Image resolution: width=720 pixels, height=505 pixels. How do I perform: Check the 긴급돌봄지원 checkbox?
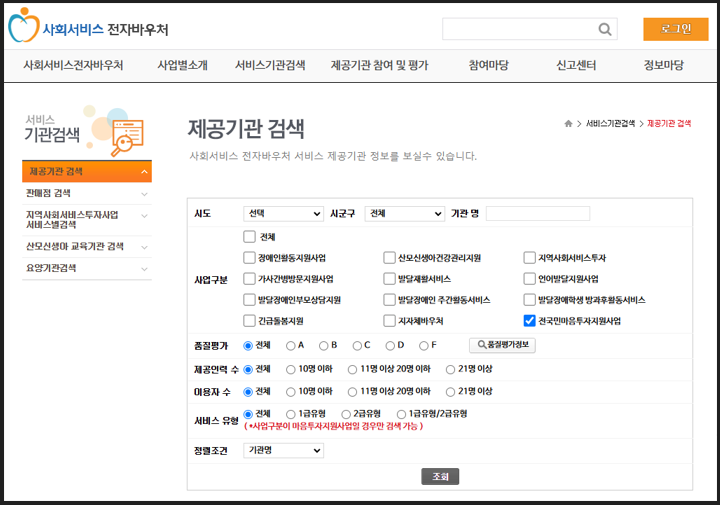pyautogui.click(x=249, y=321)
